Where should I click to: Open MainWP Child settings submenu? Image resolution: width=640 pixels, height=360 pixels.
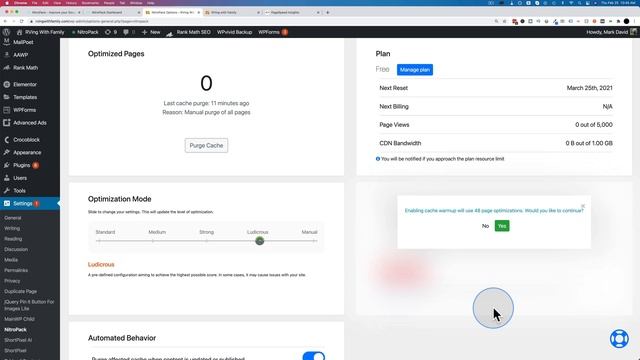tap(19, 319)
